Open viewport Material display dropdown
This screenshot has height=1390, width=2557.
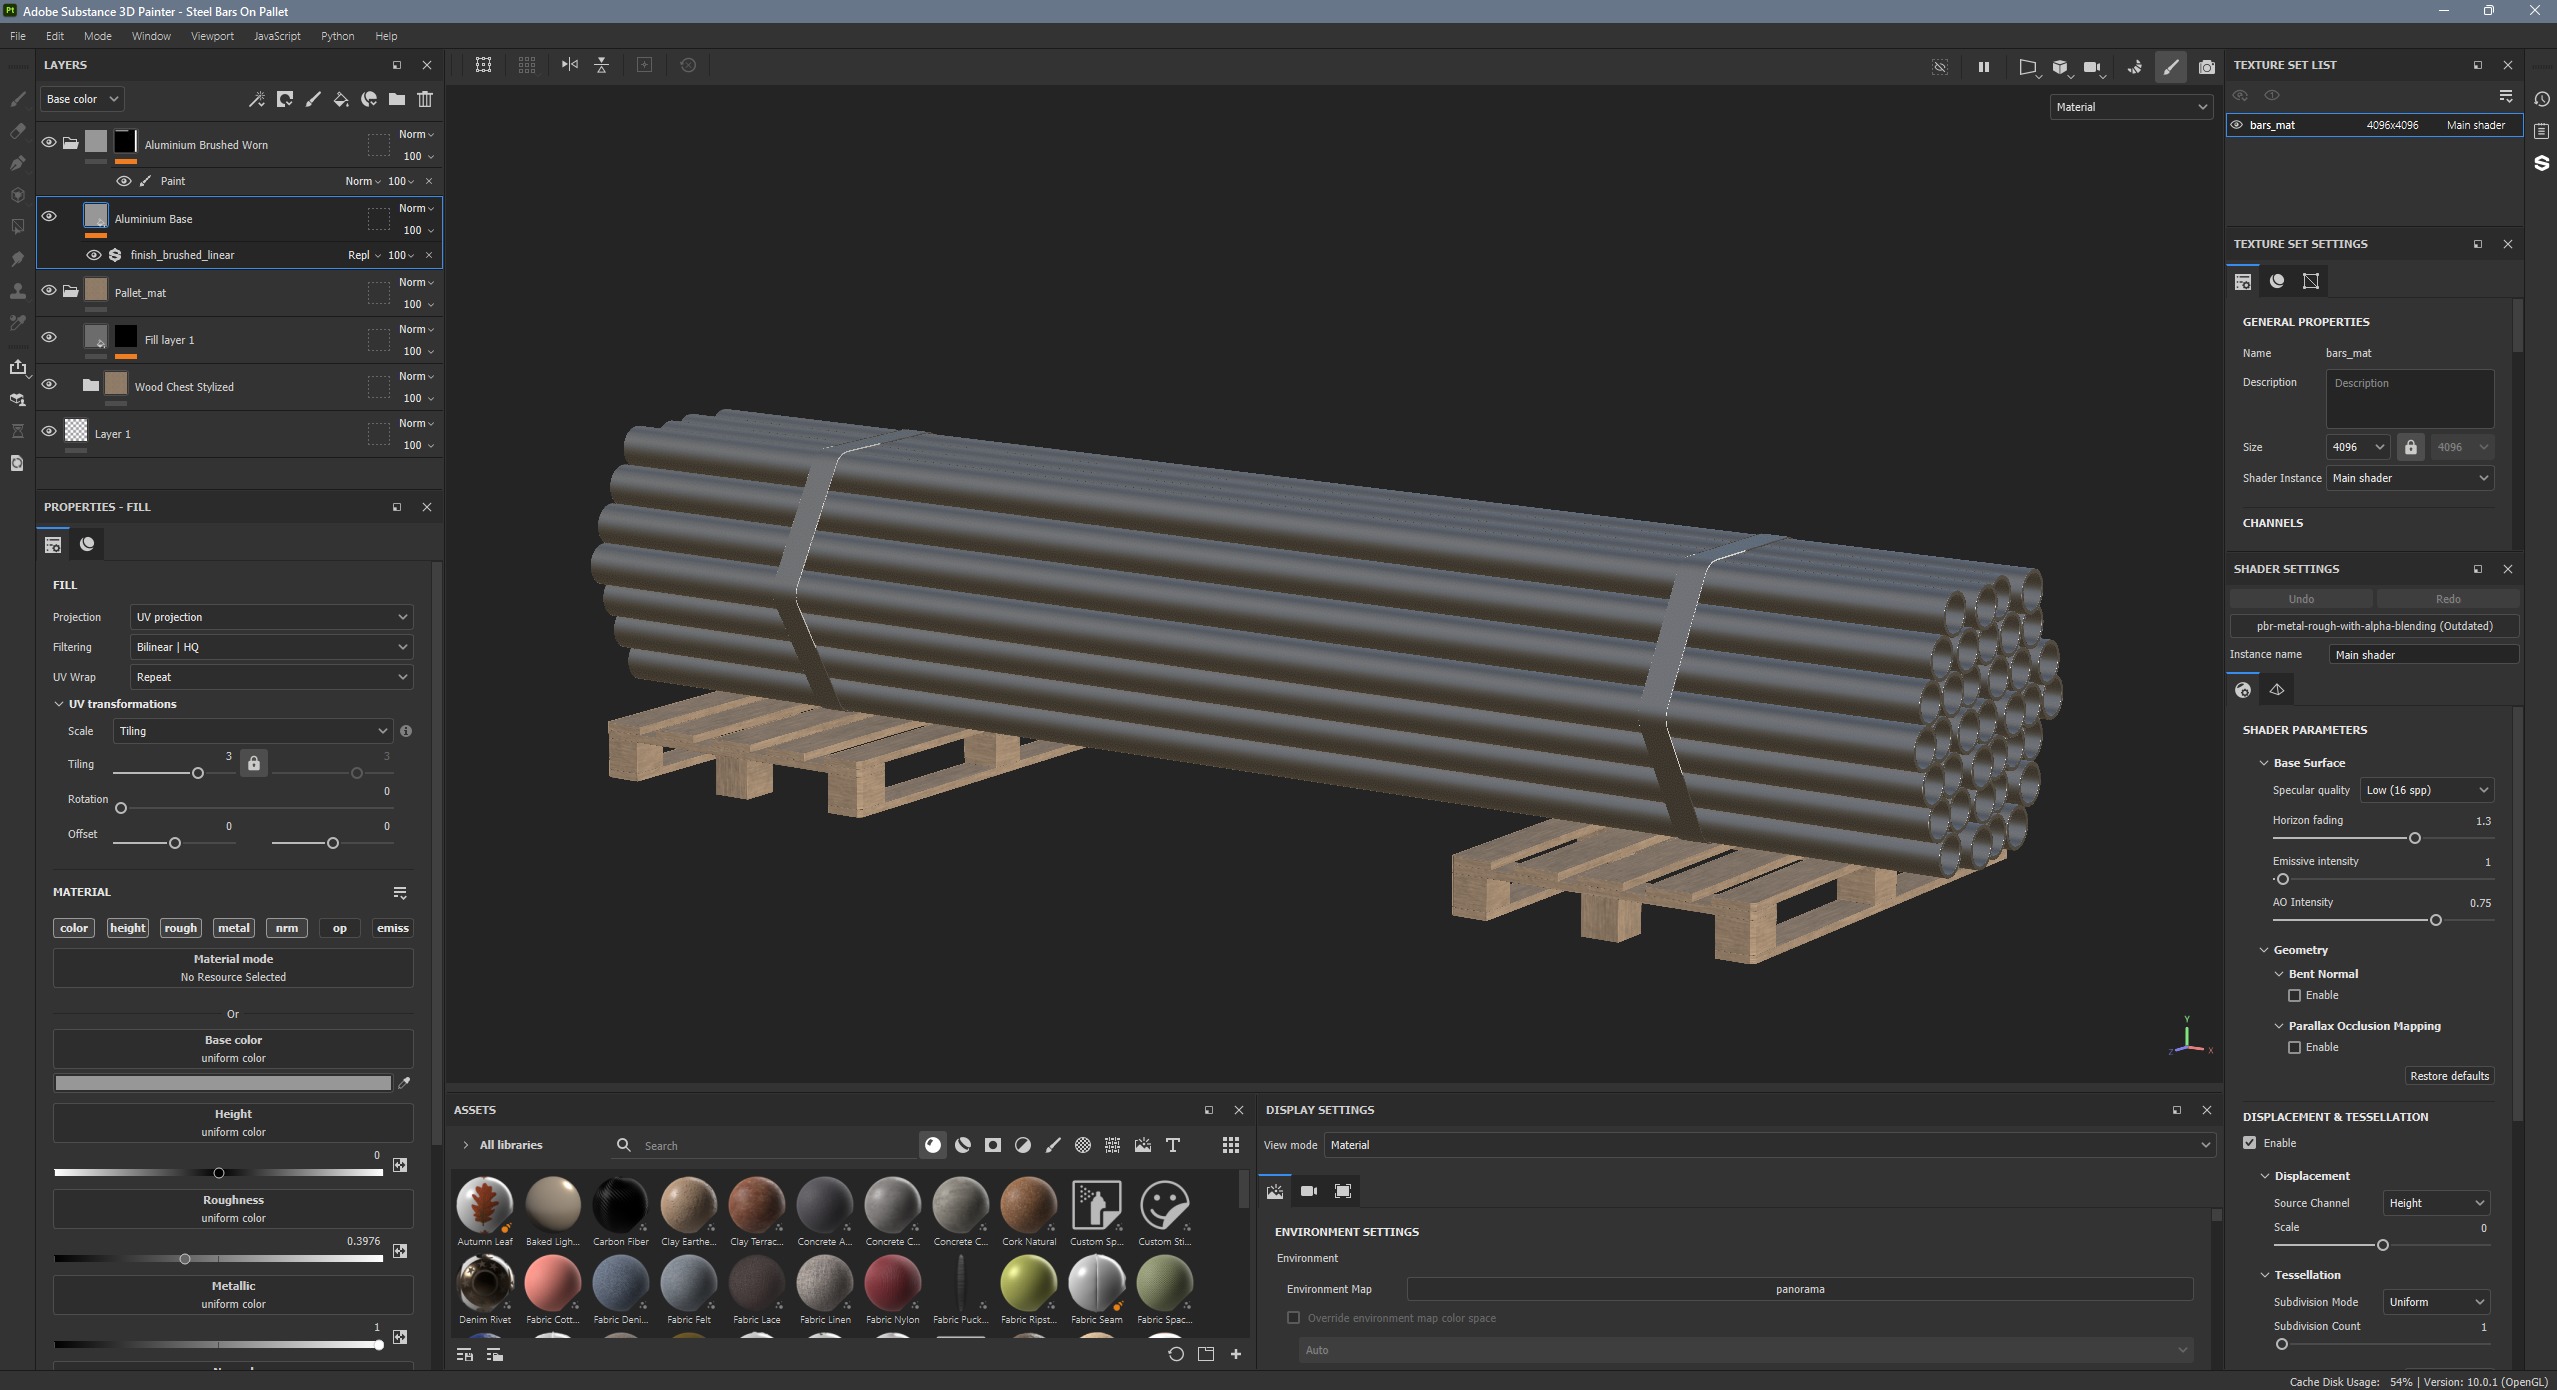2131,107
